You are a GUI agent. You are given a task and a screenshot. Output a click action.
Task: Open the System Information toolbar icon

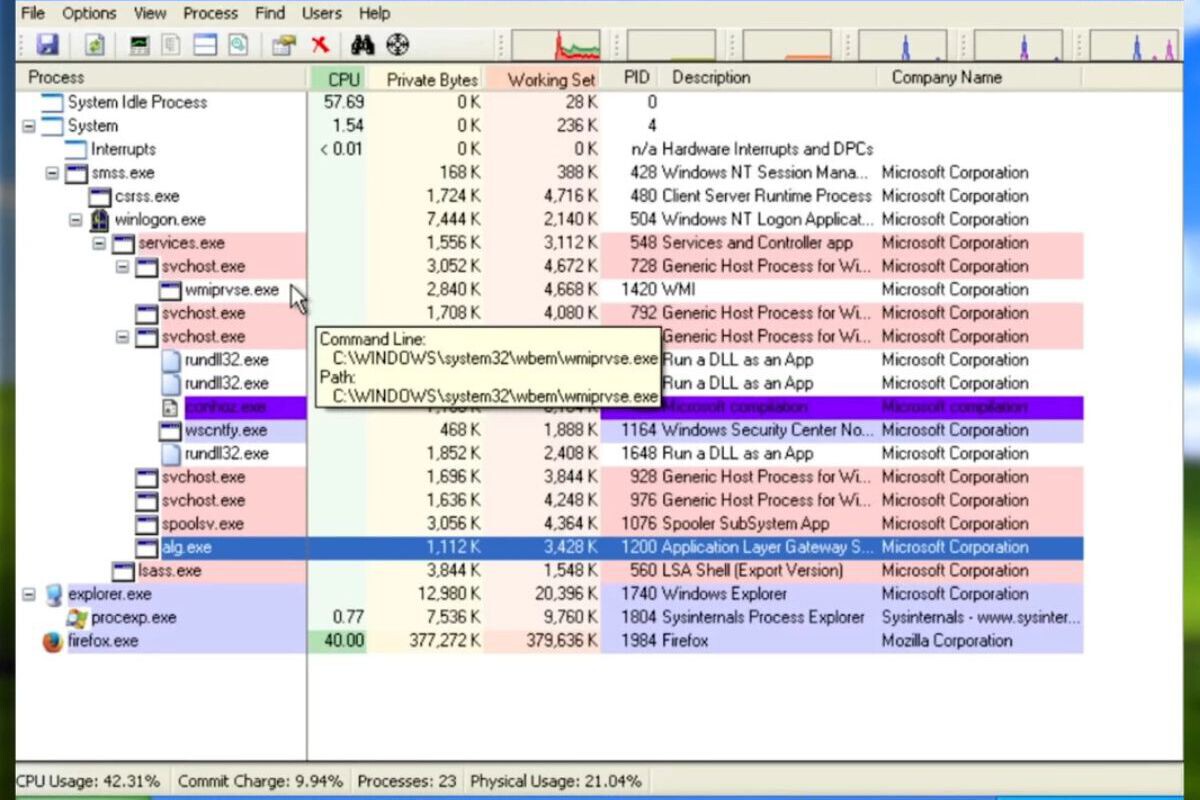(140, 44)
